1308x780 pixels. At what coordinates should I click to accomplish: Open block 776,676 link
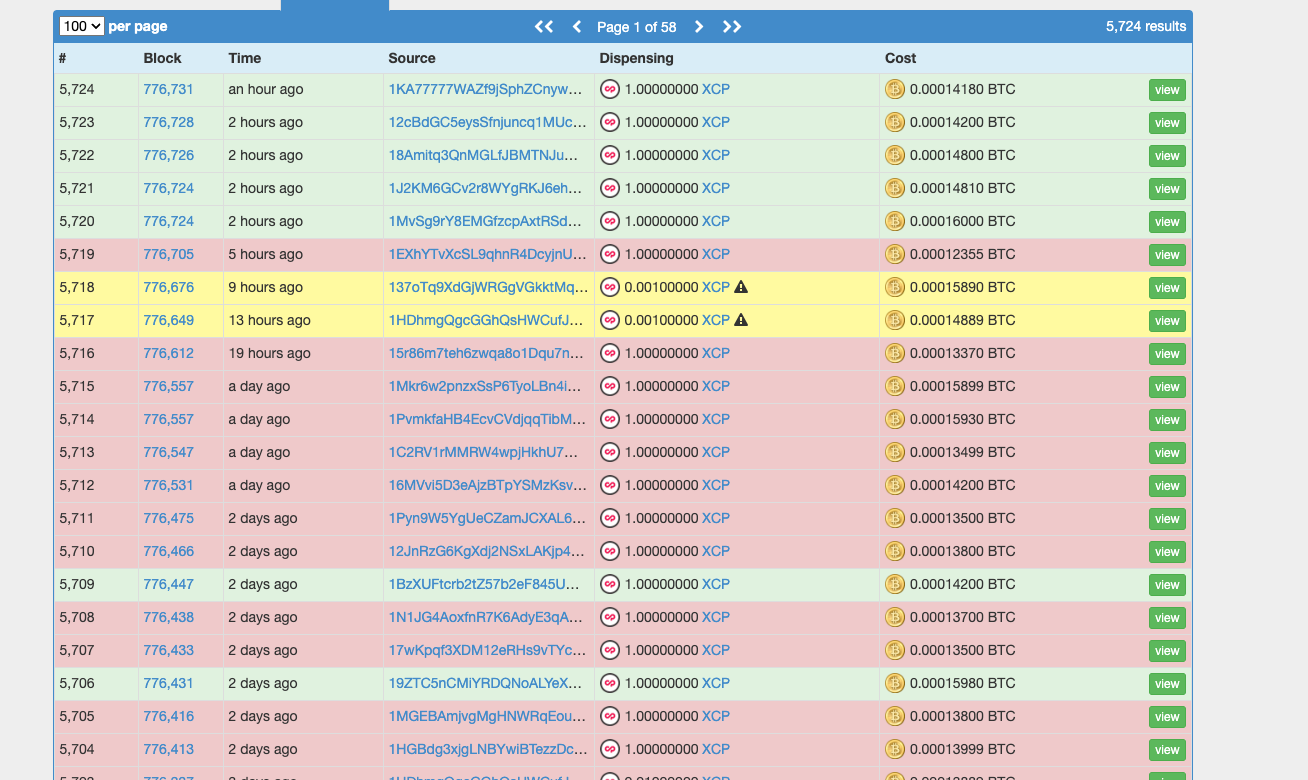(168, 287)
